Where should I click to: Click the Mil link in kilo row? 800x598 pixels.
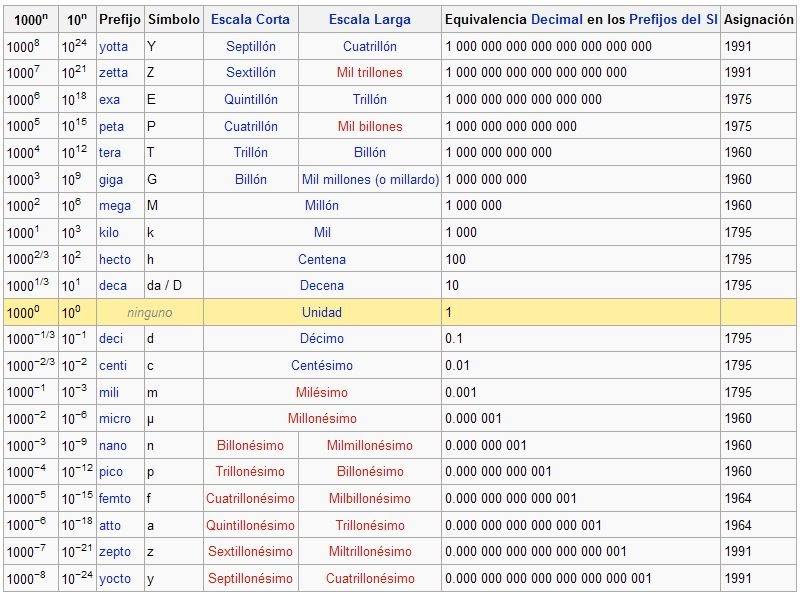pyautogui.click(x=322, y=233)
